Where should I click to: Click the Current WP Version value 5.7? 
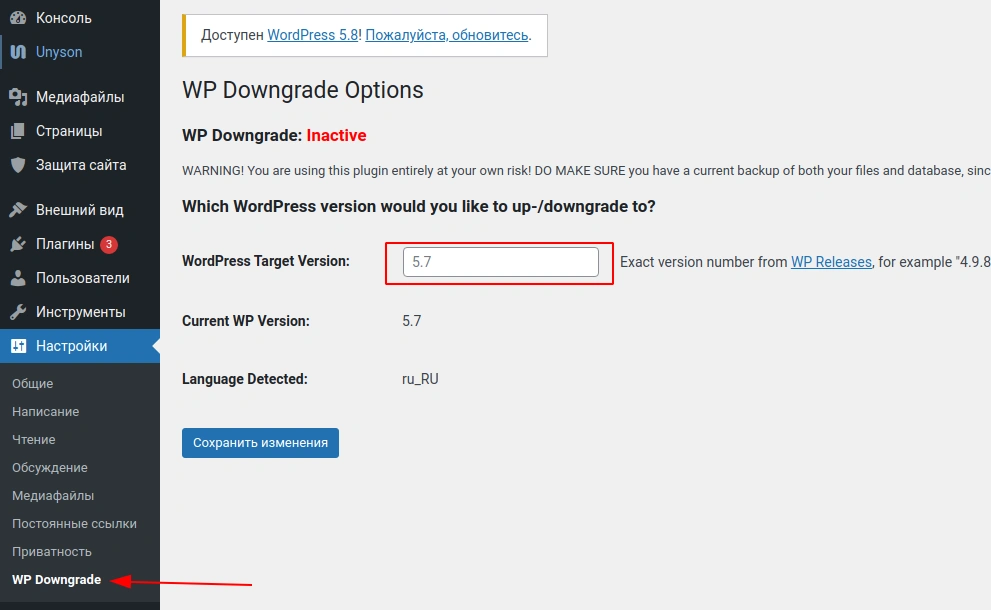(411, 321)
